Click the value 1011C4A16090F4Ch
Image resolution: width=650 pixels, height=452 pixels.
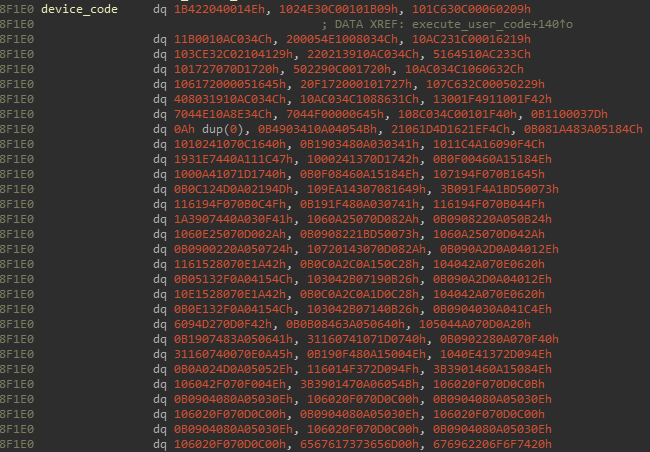click(x=489, y=144)
